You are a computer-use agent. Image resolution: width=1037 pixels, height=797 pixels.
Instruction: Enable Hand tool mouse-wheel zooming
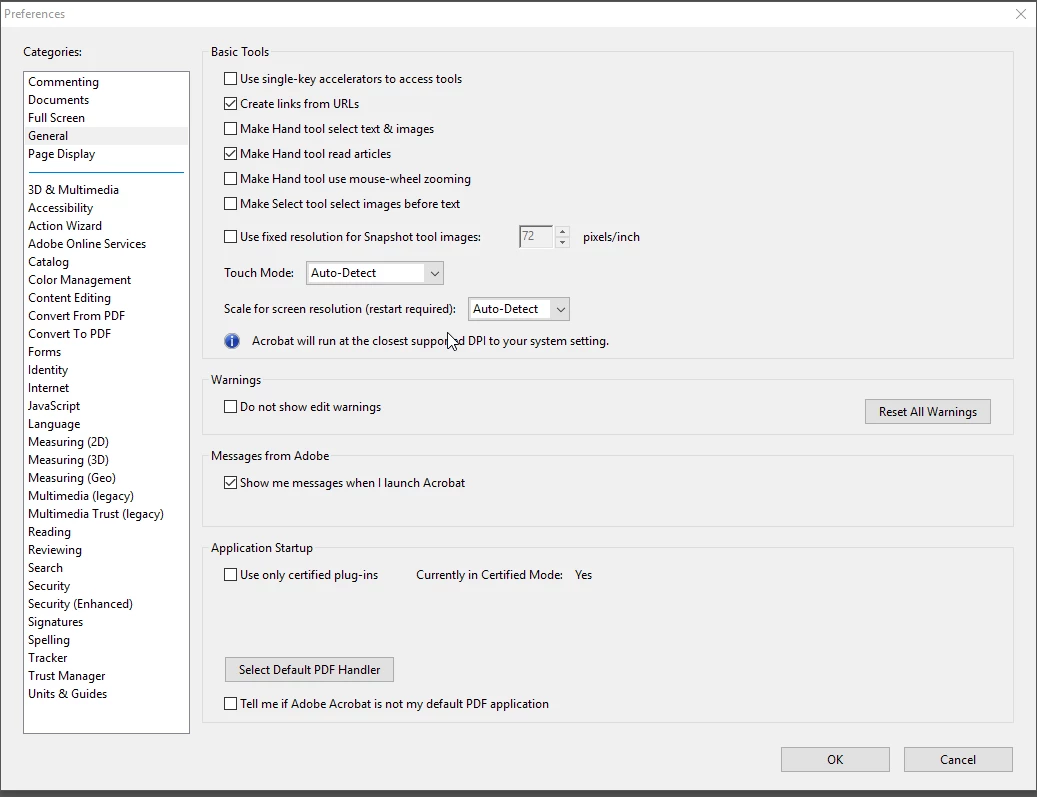(x=230, y=179)
